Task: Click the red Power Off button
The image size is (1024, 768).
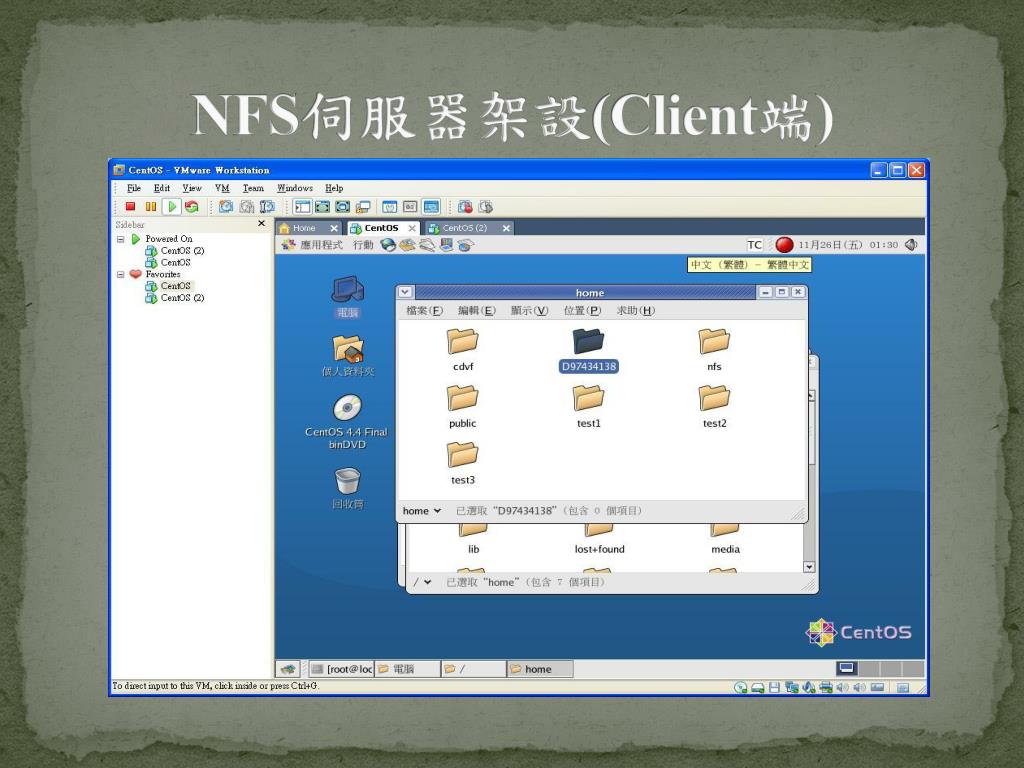Action: (131, 206)
